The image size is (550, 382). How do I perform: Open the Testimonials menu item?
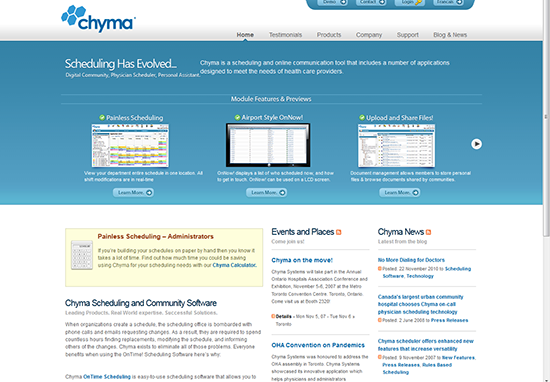pyautogui.click(x=285, y=35)
